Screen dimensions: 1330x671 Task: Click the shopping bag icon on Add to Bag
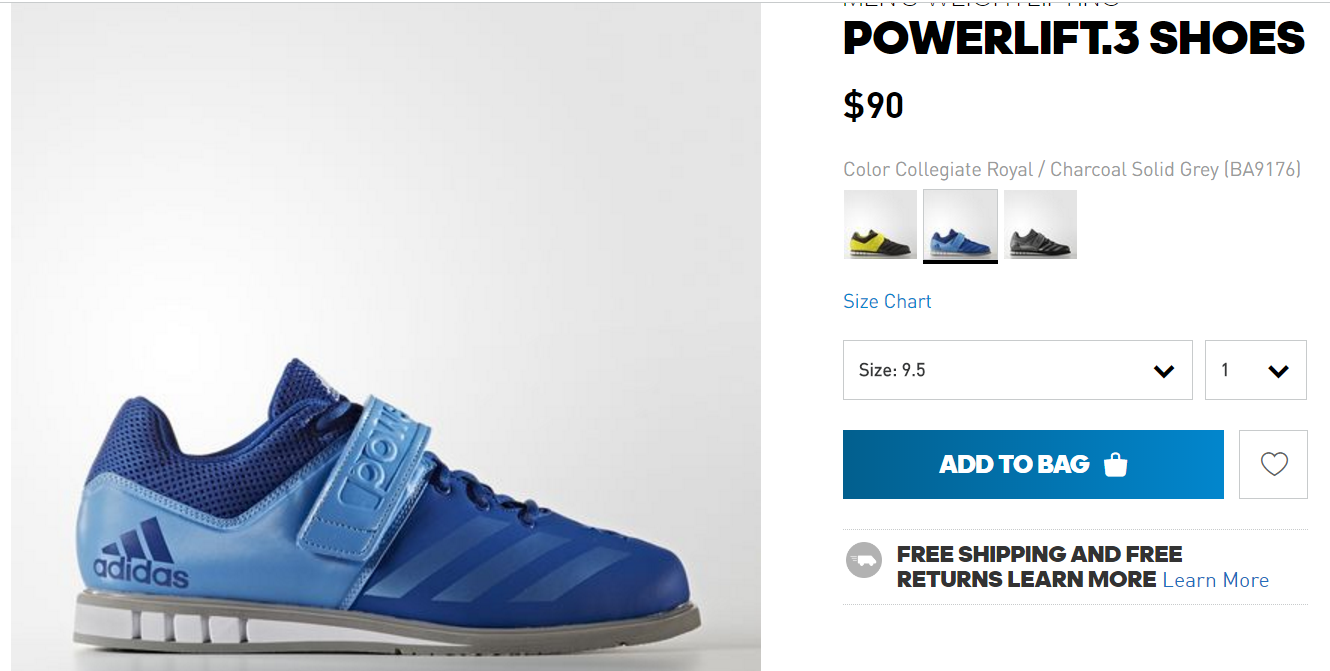[x=1115, y=464]
